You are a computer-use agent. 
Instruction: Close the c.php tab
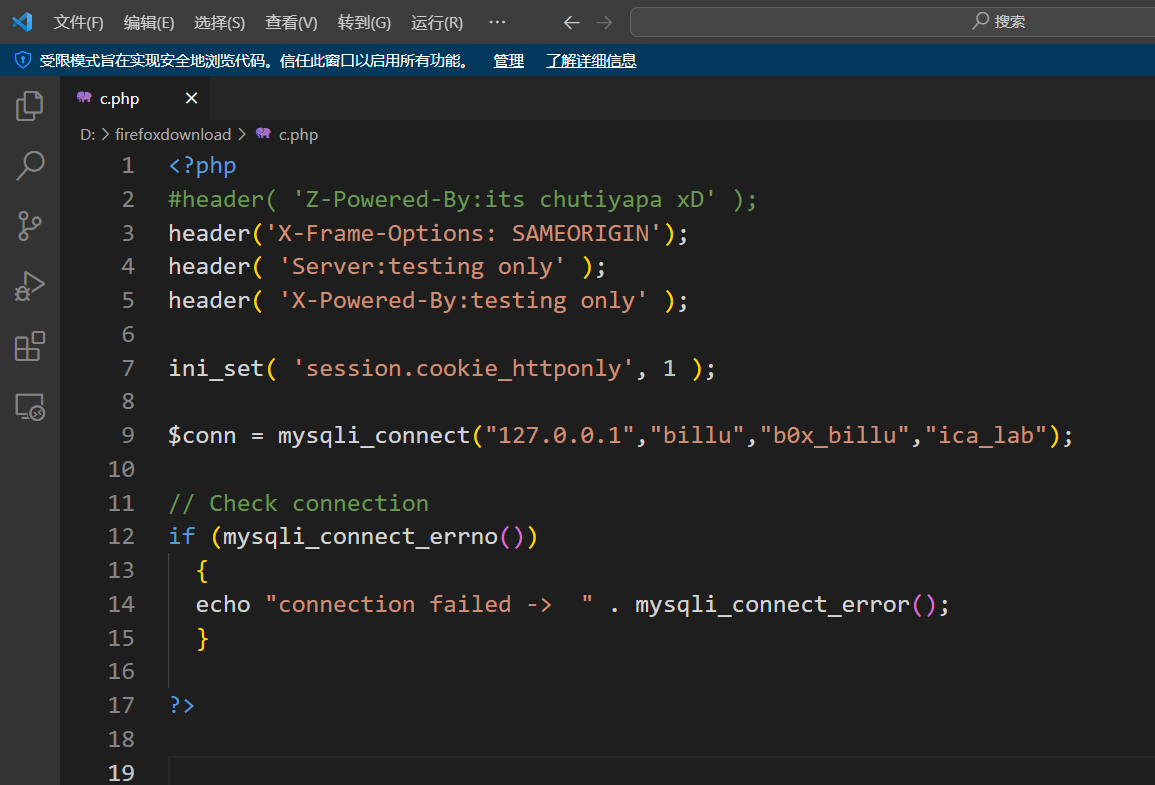click(x=192, y=98)
